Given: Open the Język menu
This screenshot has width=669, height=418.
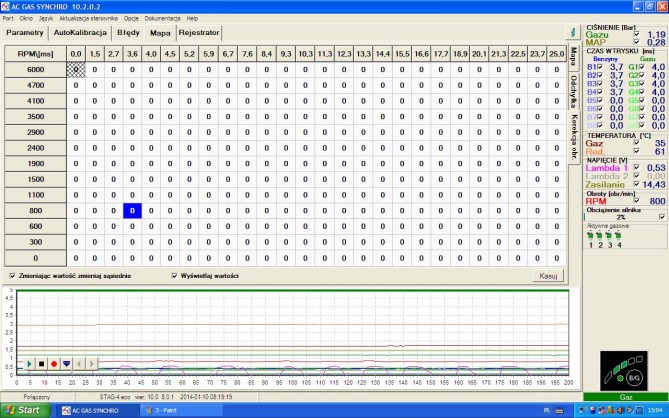Looking at the screenshot, I should (46, 18).
